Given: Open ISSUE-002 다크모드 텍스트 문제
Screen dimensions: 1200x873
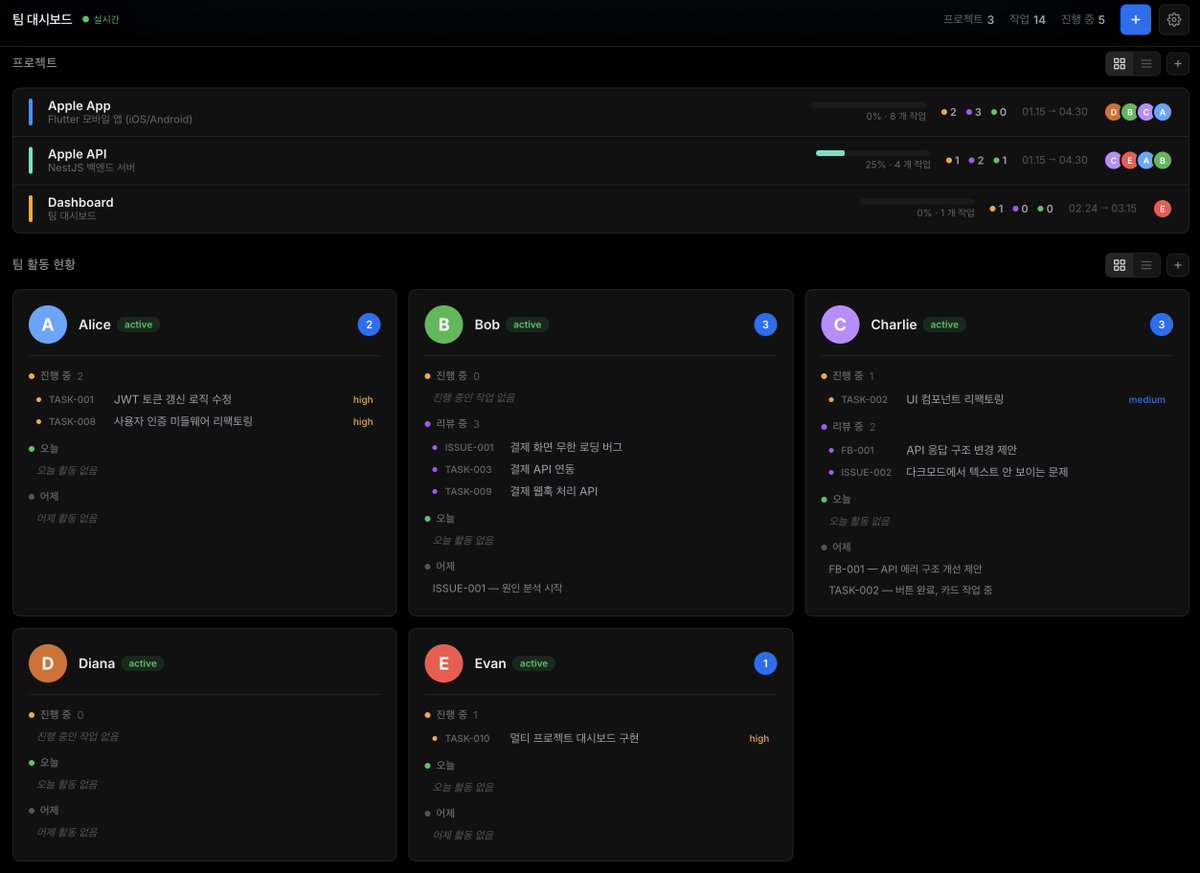Looking at the screenshot, I should click(x=997, y=472).
